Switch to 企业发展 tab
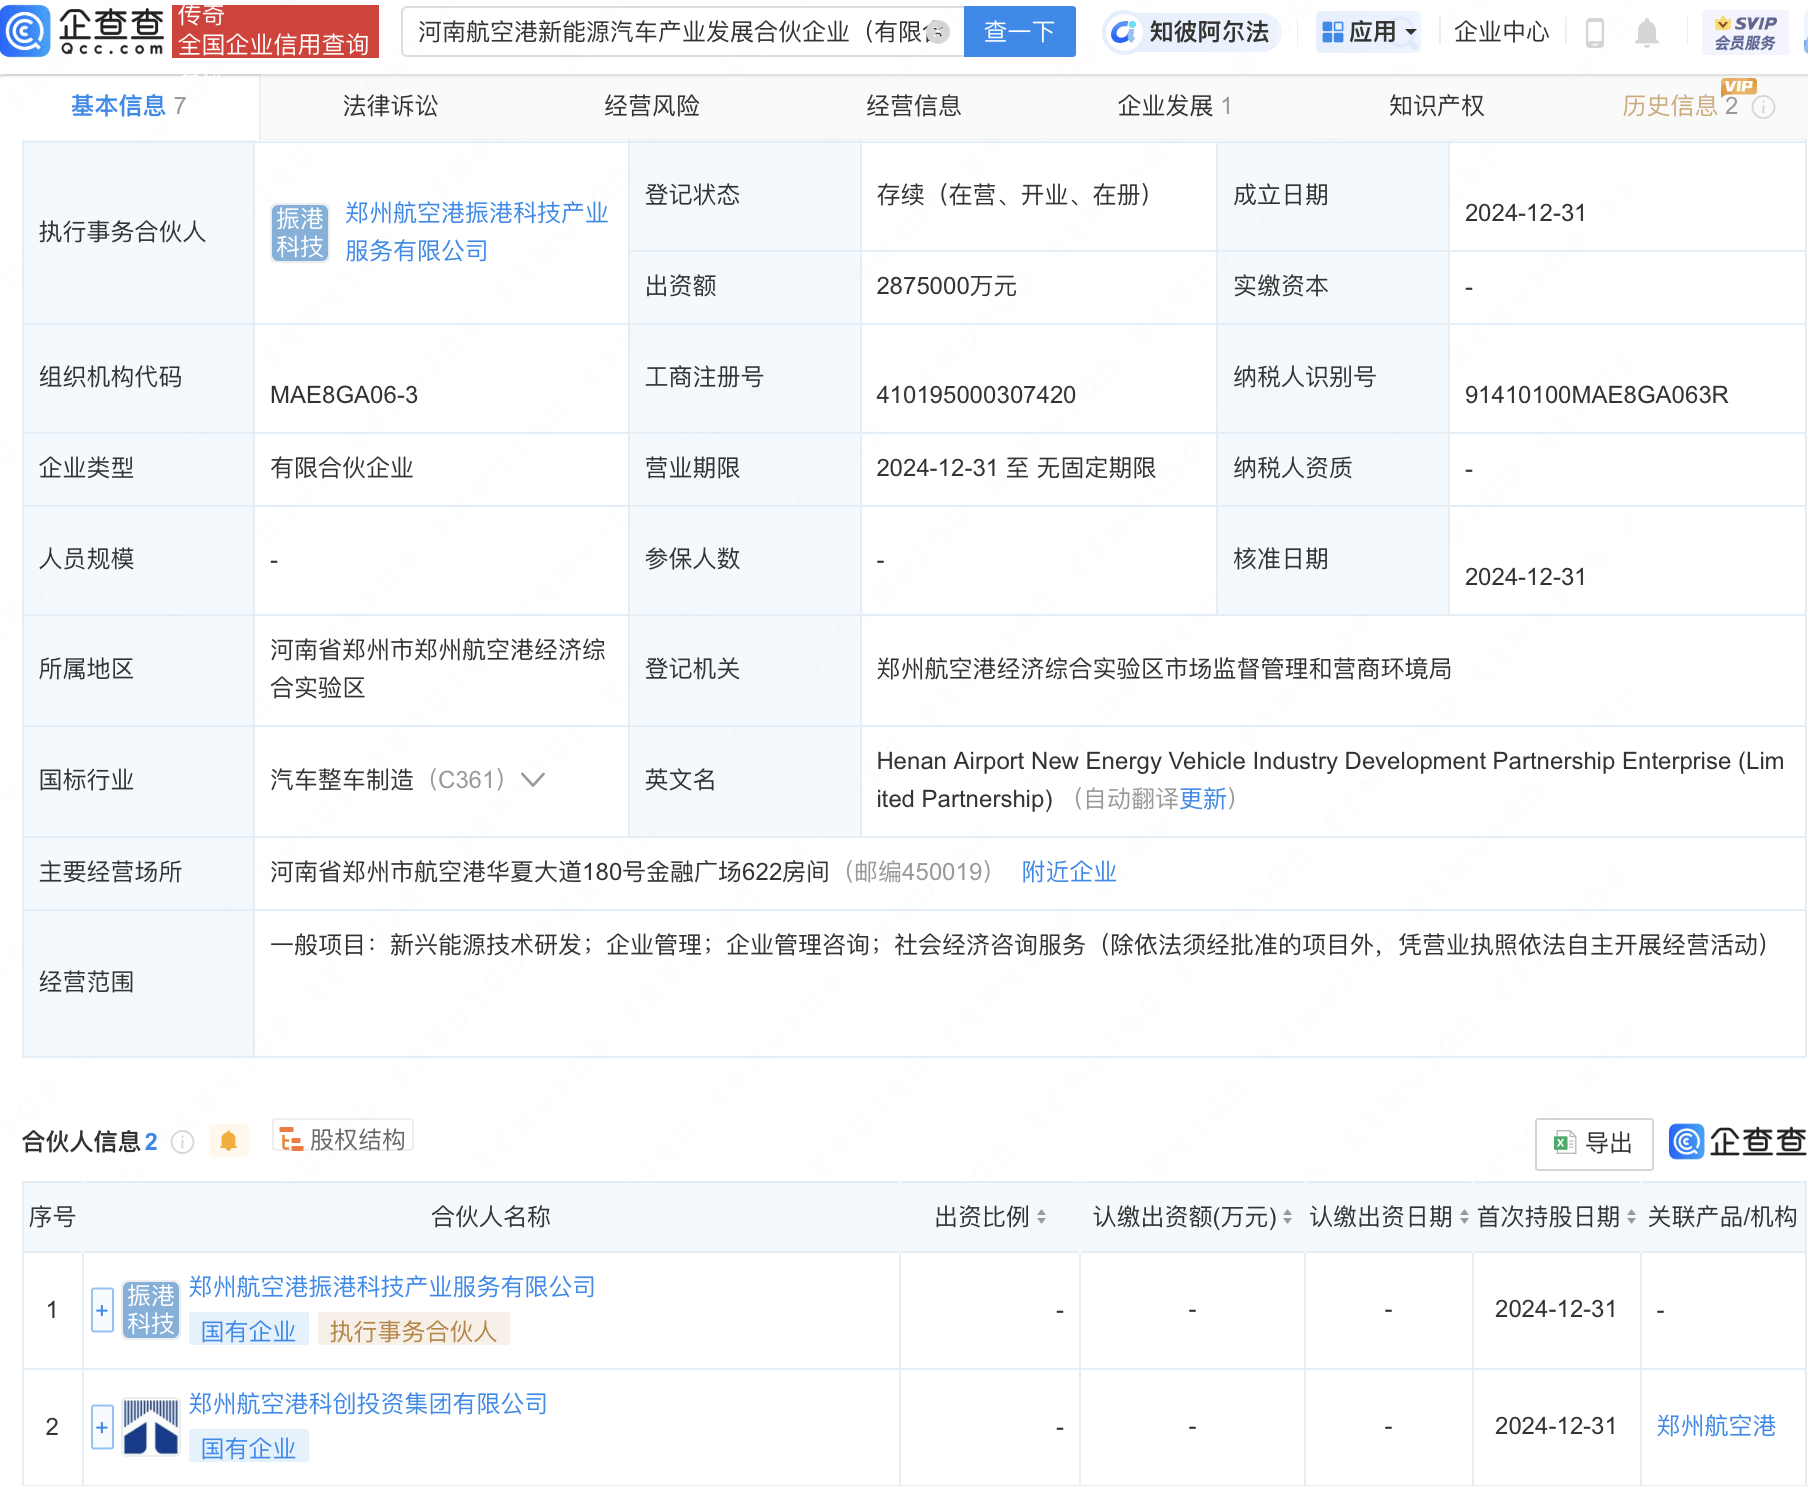Viewport: 1808px width, 1486px height. (1175, 106)
